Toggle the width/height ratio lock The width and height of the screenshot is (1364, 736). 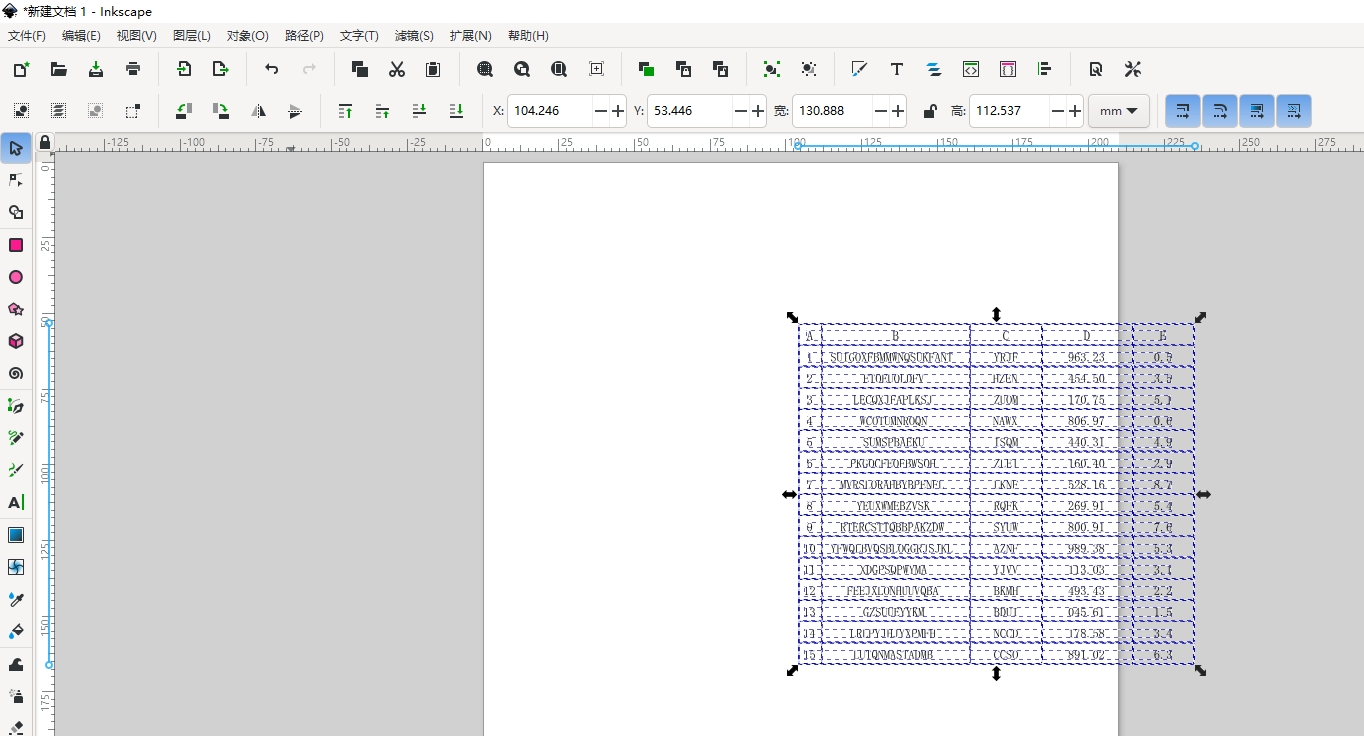pyautogui.click(x=930, y=111)
